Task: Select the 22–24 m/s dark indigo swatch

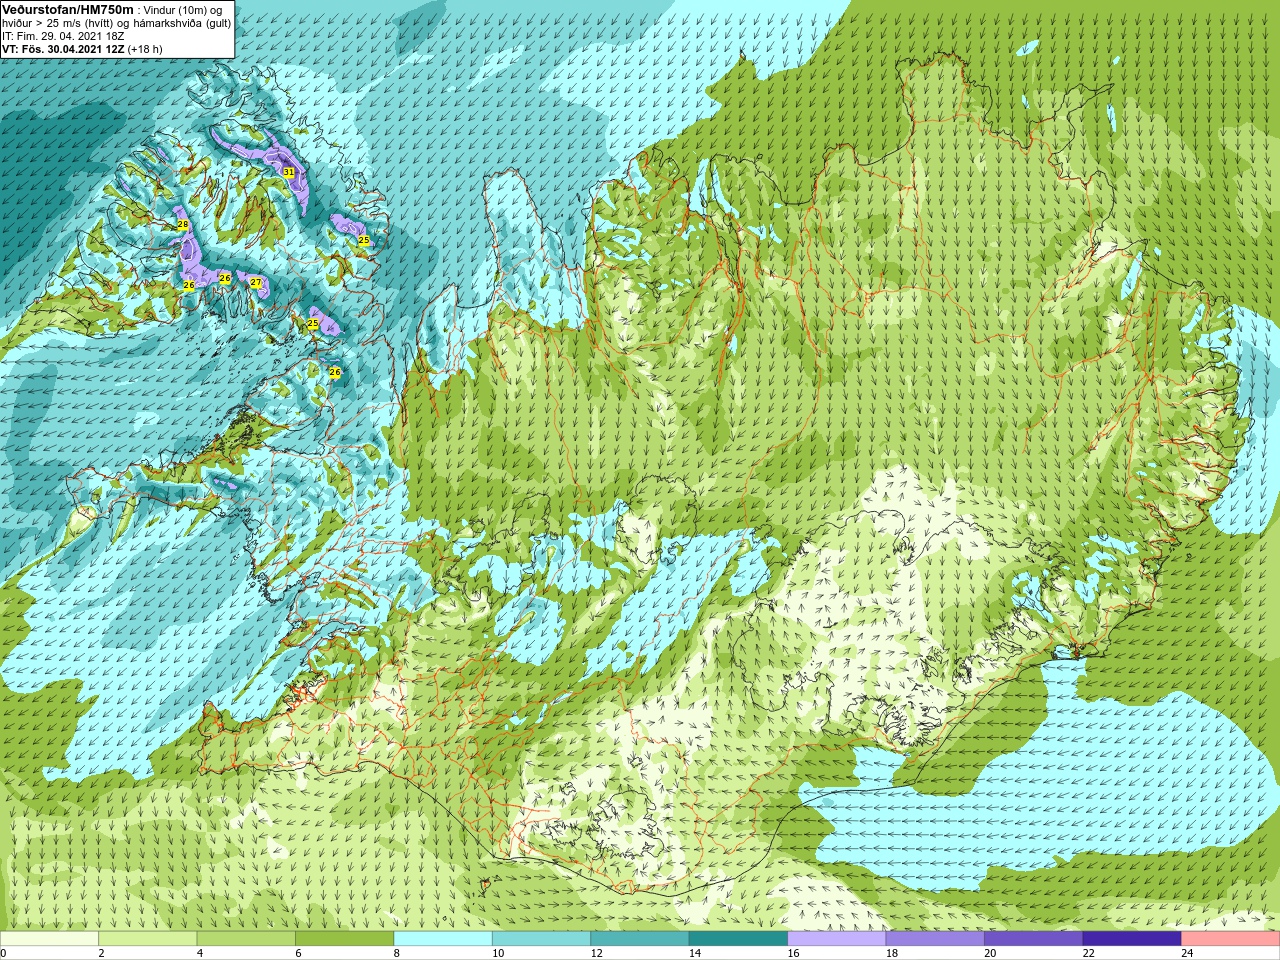Action: click(x=1132, y=939)
